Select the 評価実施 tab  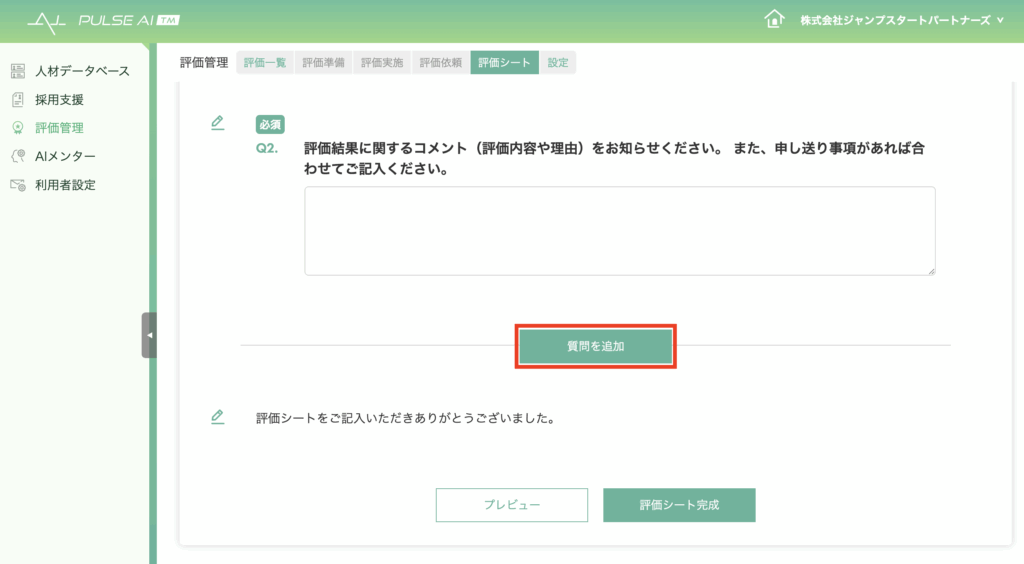pos(382,63)
